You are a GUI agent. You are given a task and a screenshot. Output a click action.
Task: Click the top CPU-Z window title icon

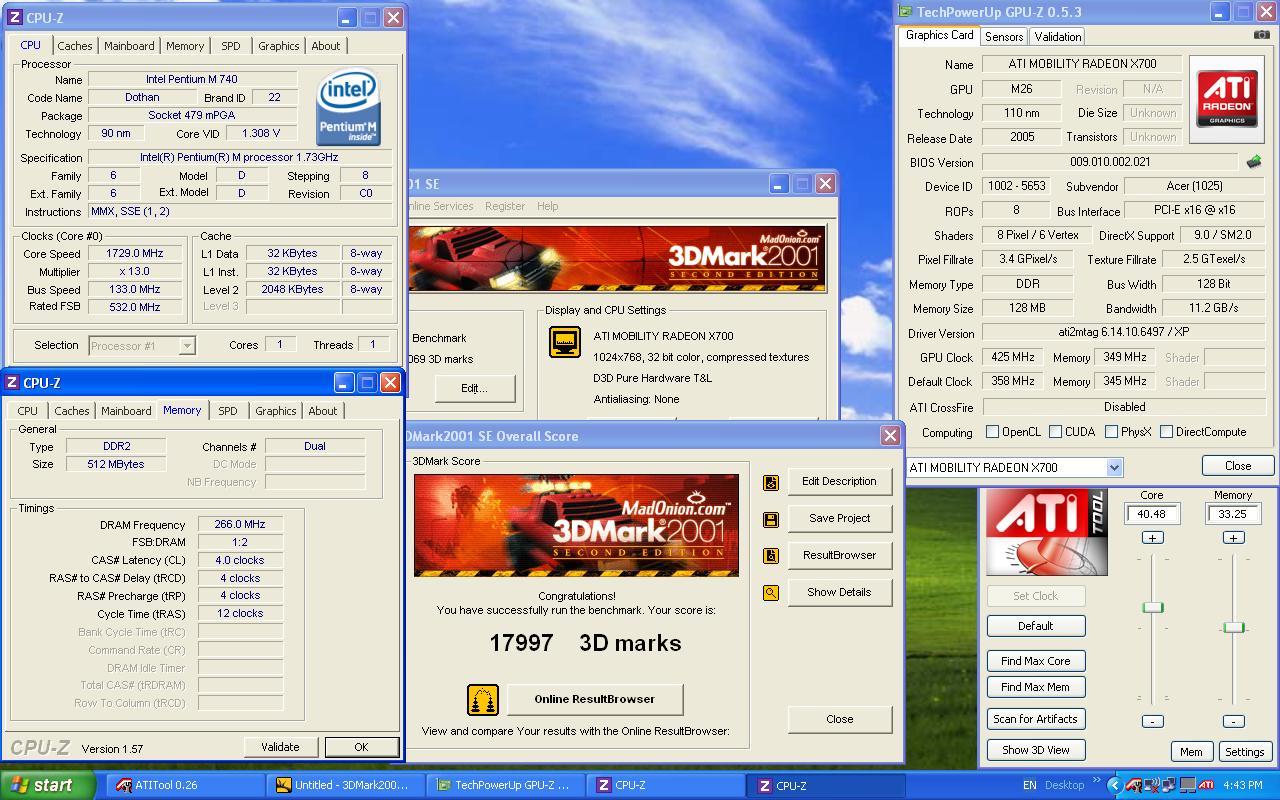pyautogui.click(x=14, y=18)
